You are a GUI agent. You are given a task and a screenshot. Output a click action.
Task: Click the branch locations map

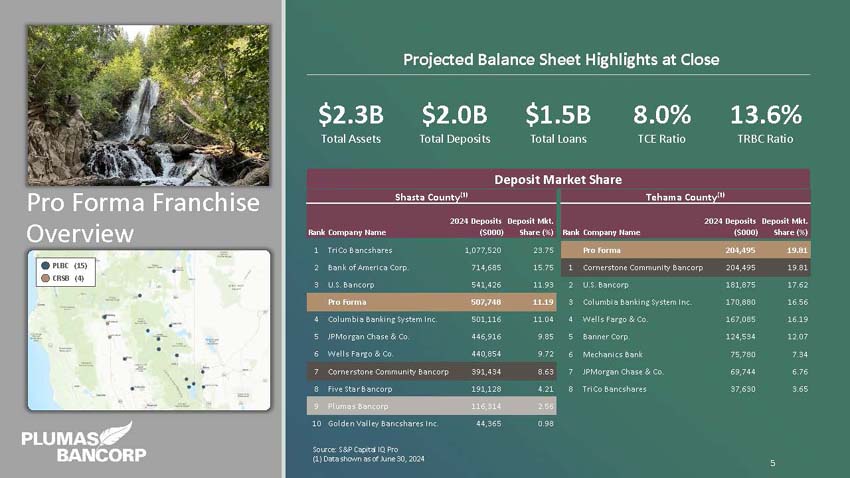(x=147, y=332)
